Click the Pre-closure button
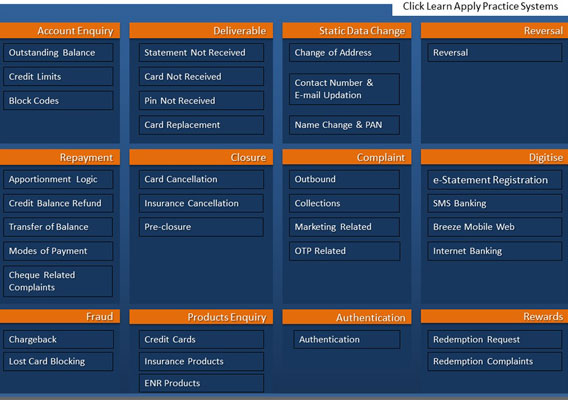Viewport: 568px width, 400px height. [201, 227]
